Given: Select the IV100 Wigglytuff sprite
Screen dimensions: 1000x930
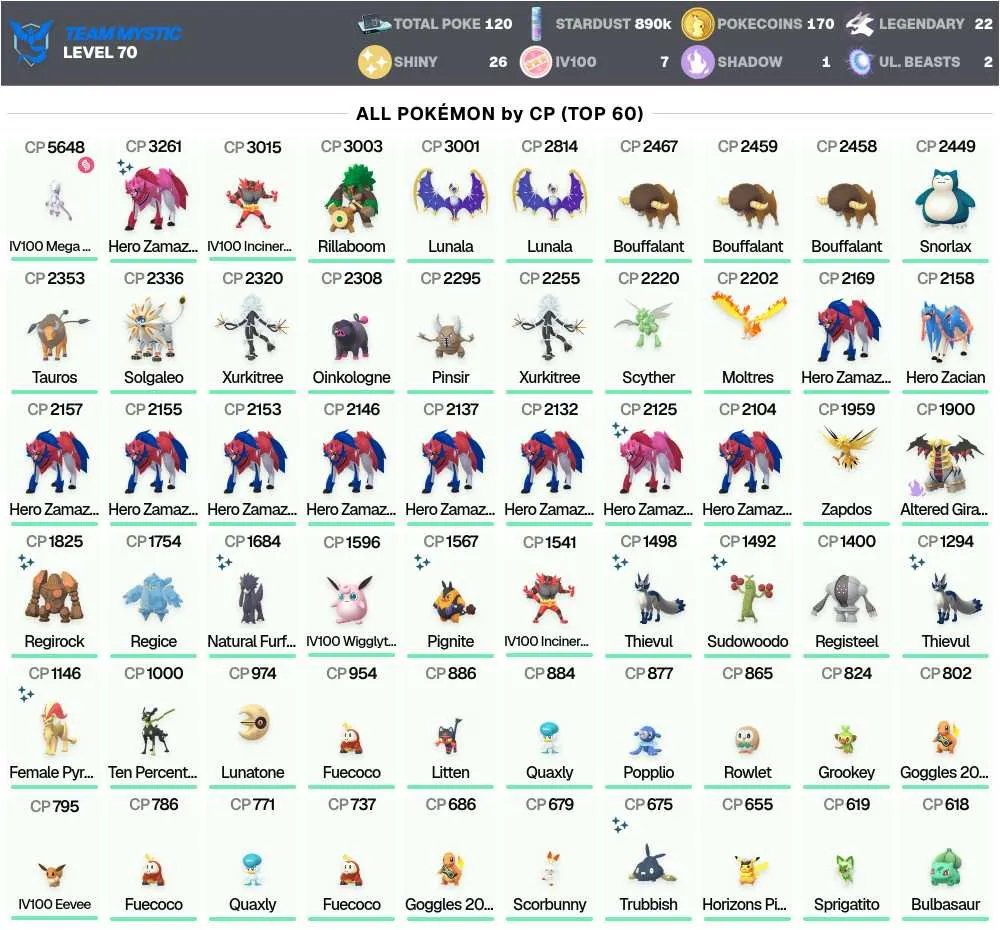Looking at the screenshot, I should click(351, 598).
